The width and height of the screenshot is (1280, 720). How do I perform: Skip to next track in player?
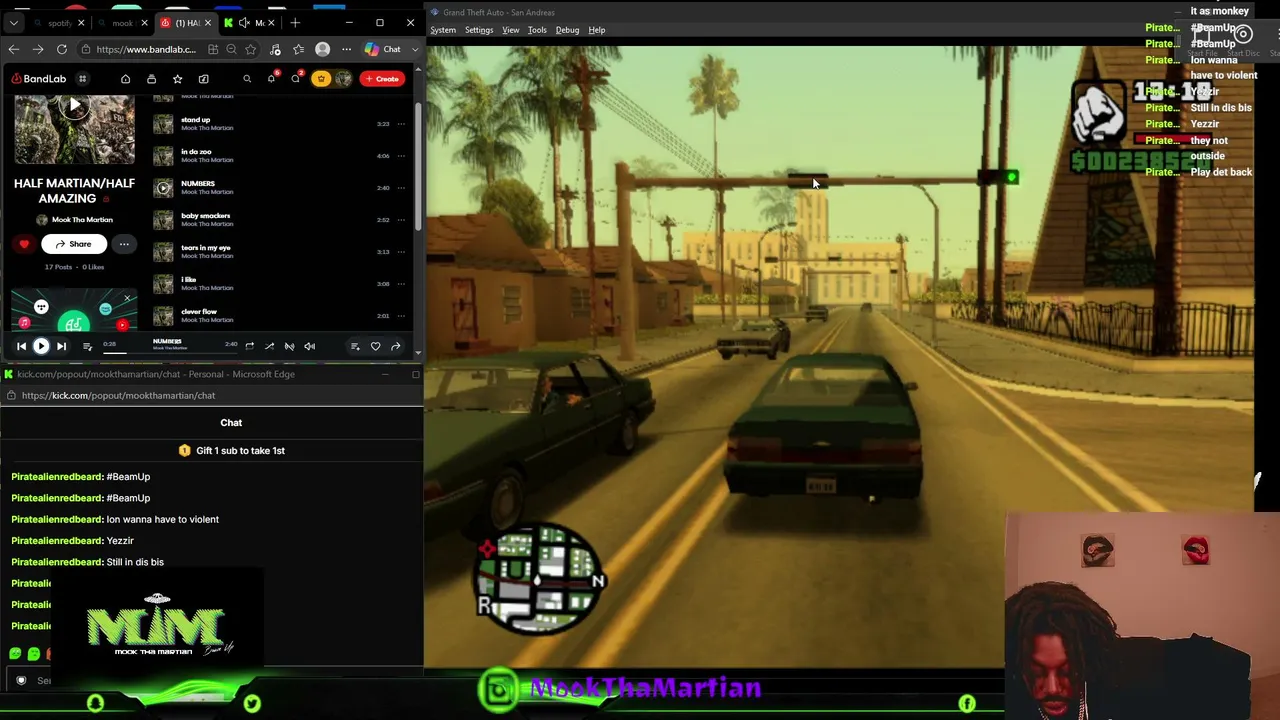[x=61, y=346]
